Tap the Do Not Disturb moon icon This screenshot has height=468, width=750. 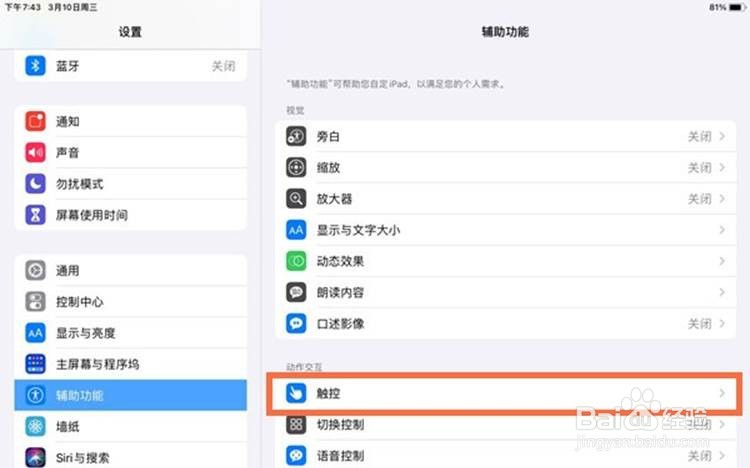[35, 184]
